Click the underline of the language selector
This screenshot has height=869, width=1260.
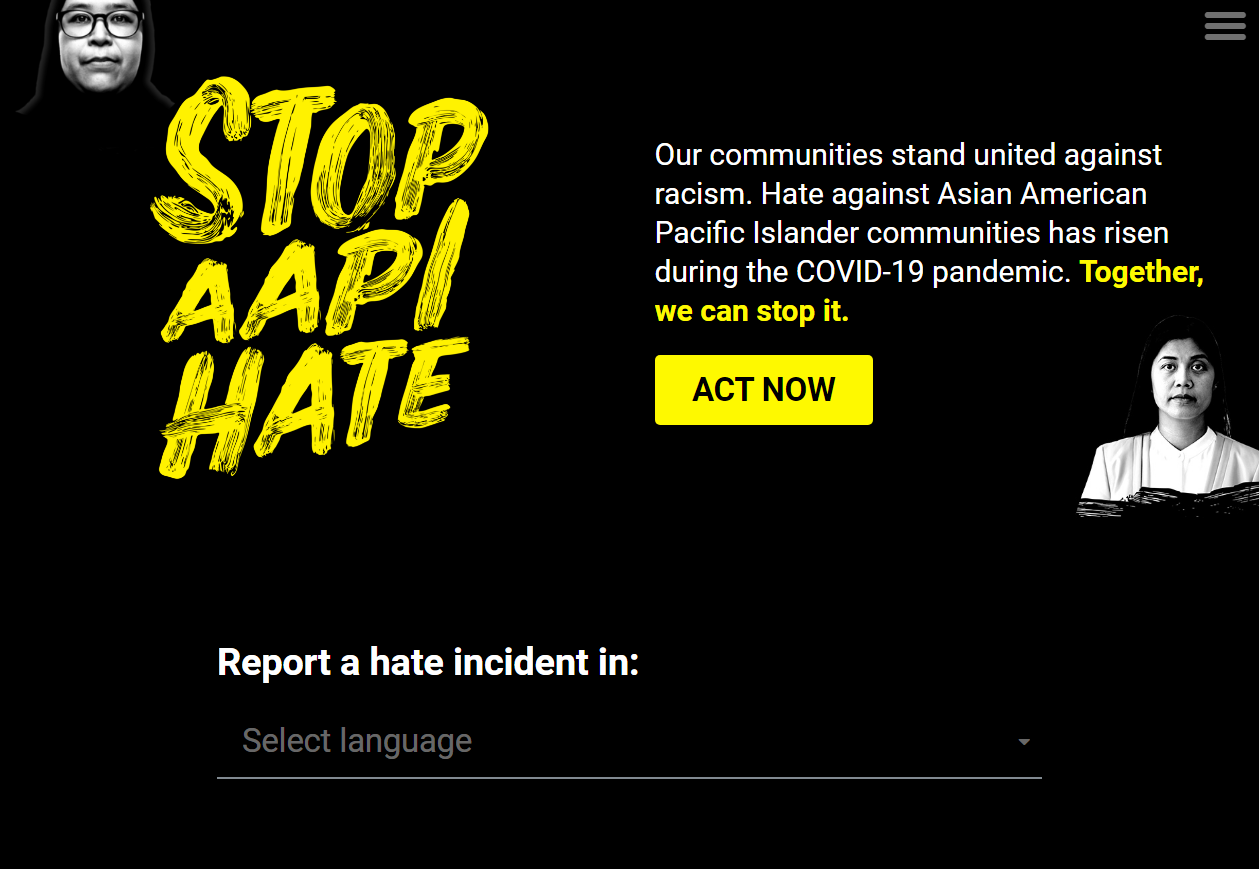(629, 777)
